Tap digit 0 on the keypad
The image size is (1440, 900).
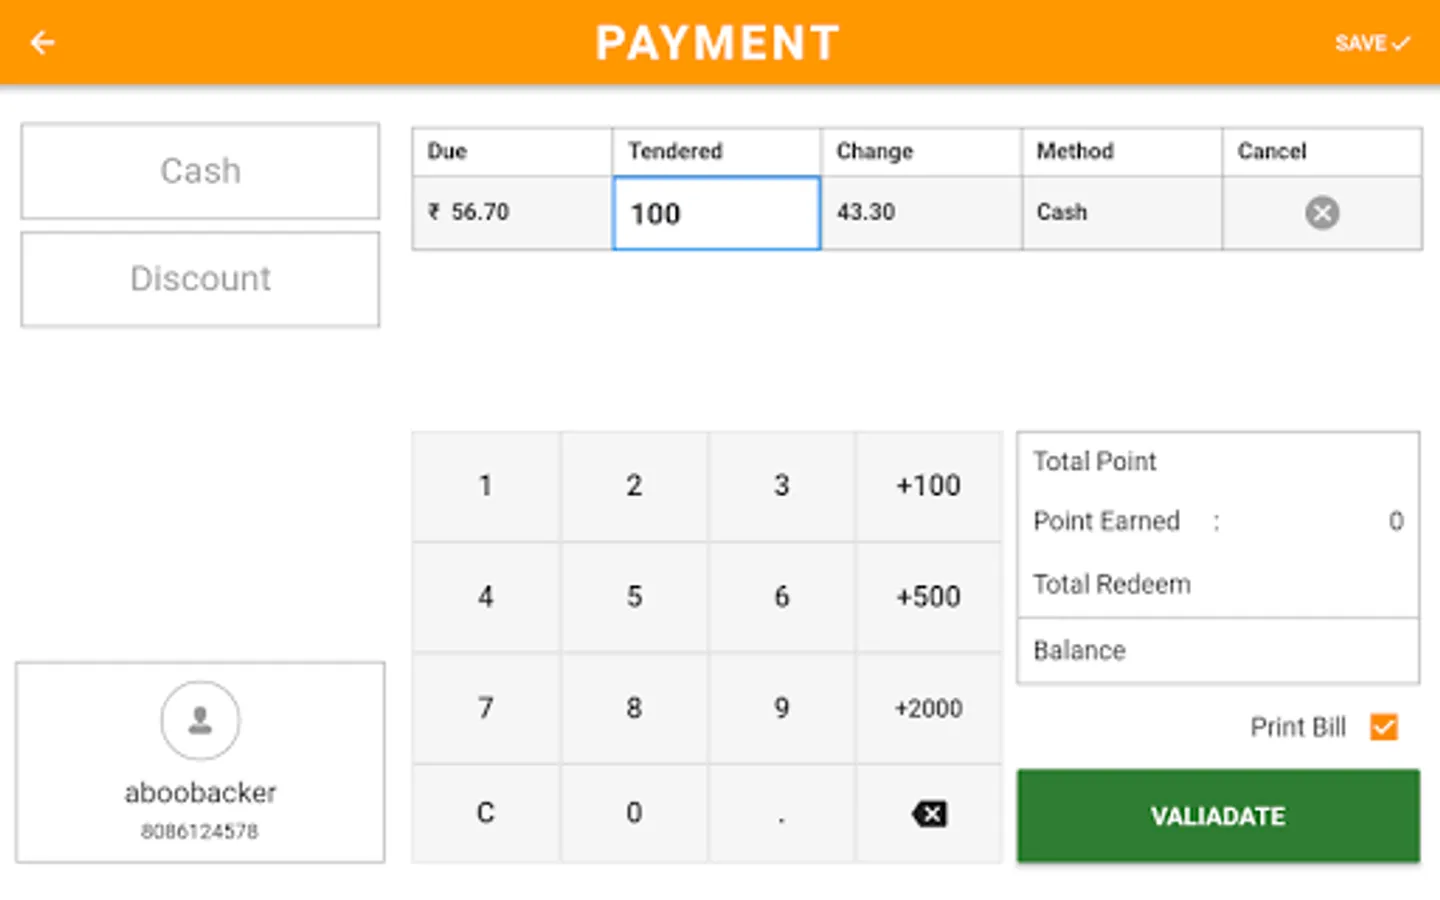tap(634, 813)
